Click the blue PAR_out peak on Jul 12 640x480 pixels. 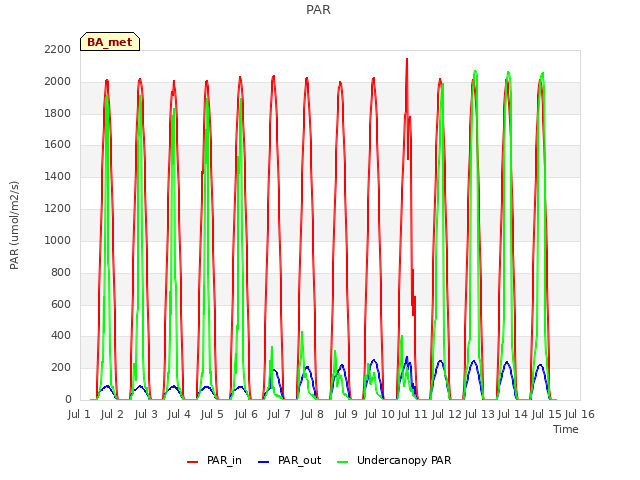pos(440,361)
